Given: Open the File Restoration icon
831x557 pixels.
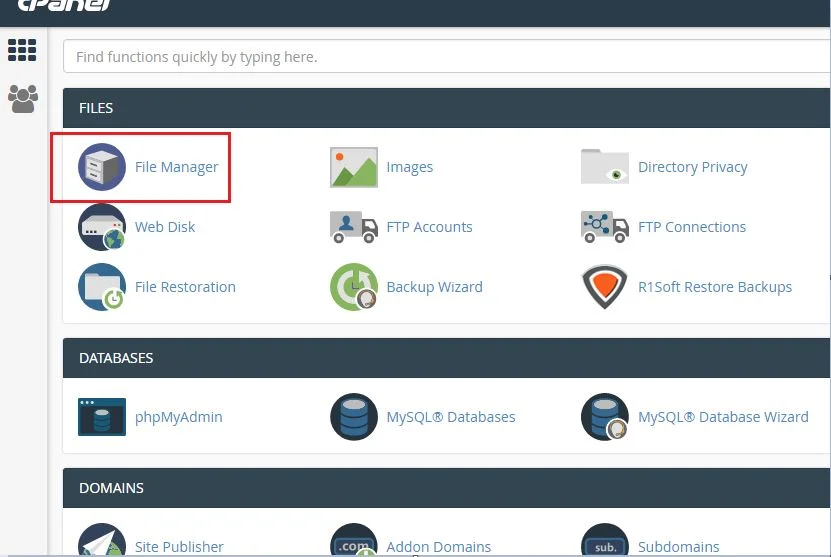Looking at the screenshot, I should point(102,287).
